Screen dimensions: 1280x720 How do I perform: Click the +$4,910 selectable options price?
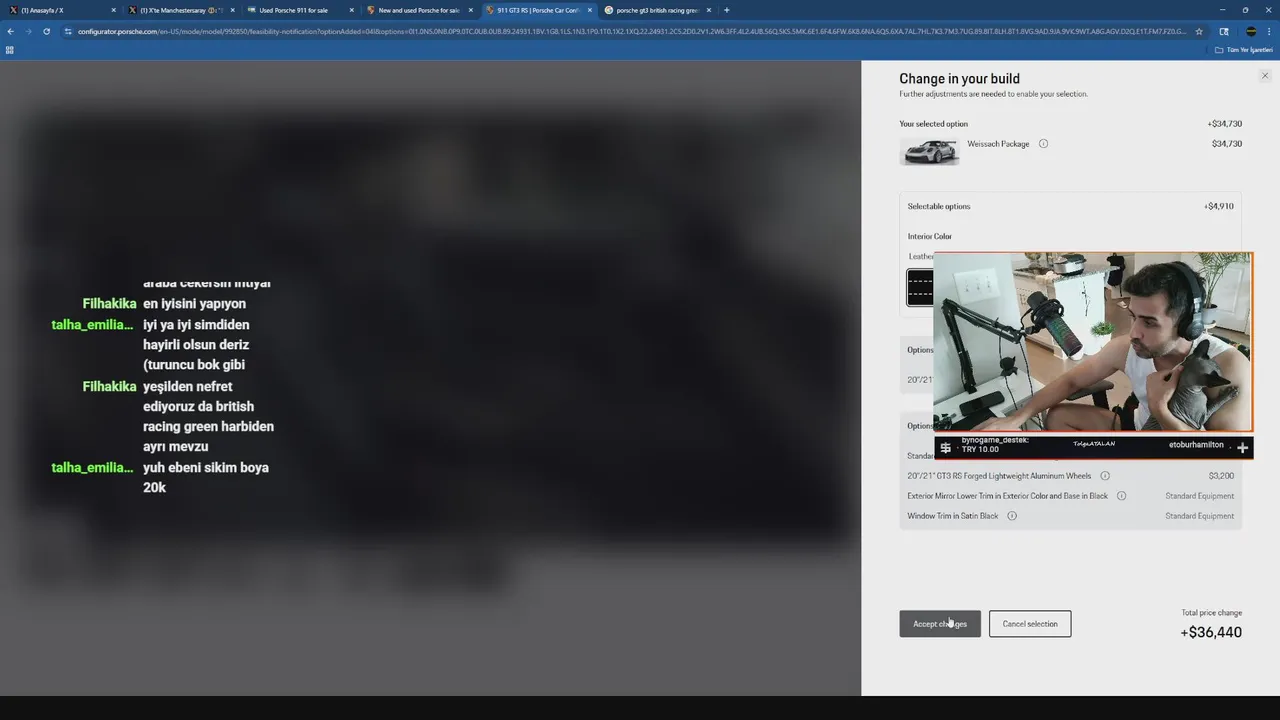click(1219, 206)
